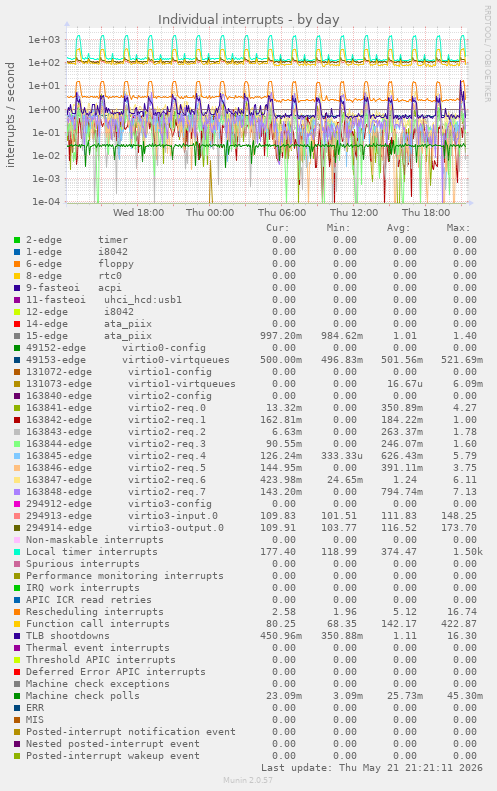Click the dark blue swatch beside TLB shootdowns
Viewport: 497px width, 791px height.
click(x=17, y=636)
